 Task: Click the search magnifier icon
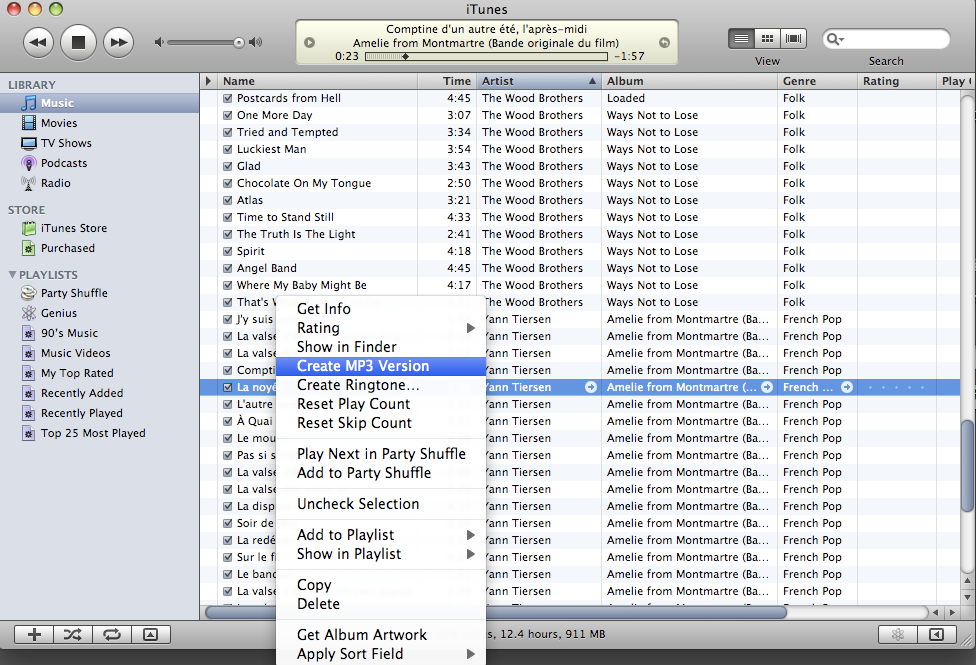point(834,39)
